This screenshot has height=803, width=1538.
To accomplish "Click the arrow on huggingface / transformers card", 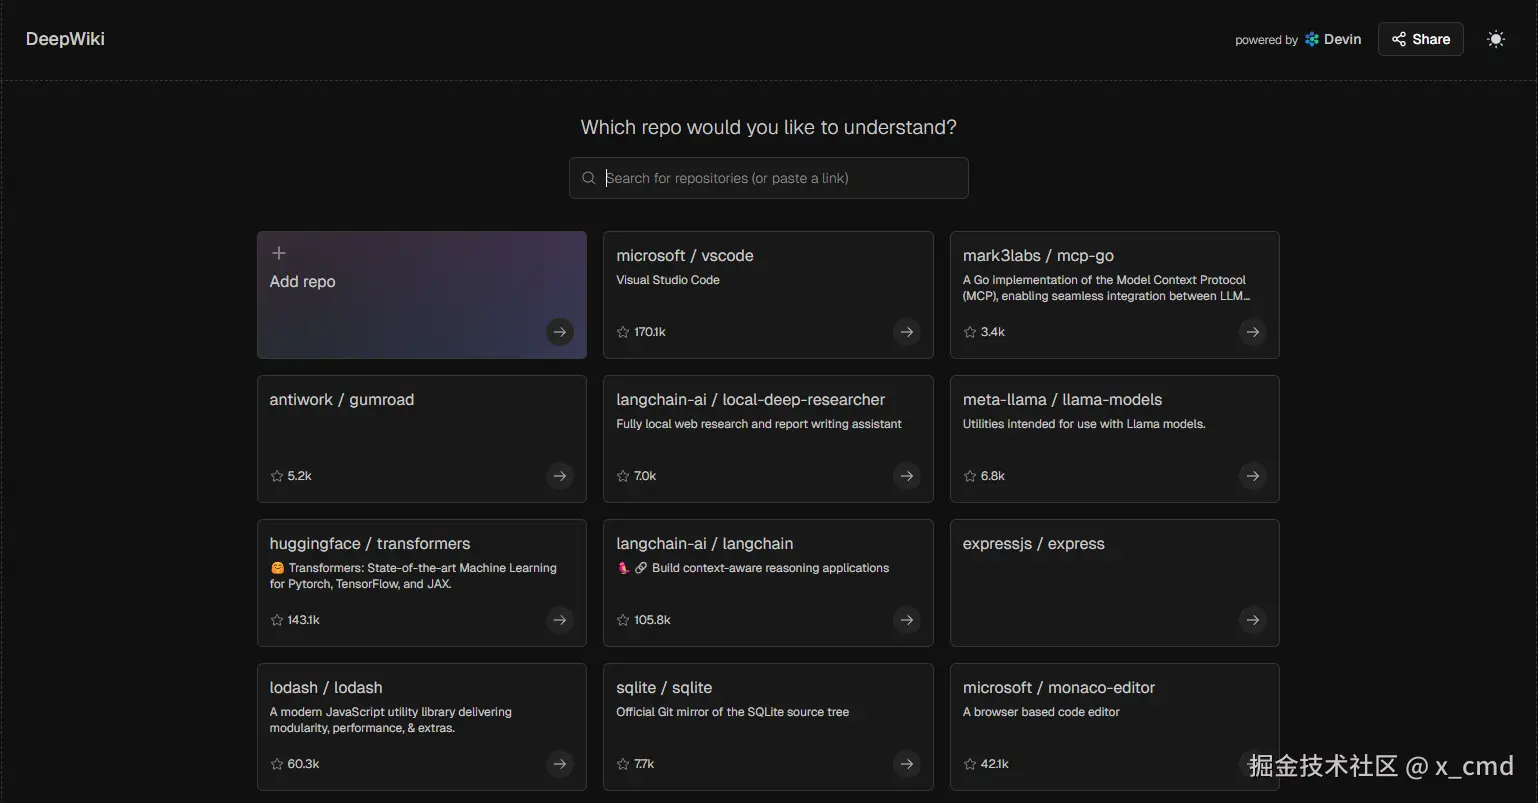I will pyautogui.click(x=560, y=620).
